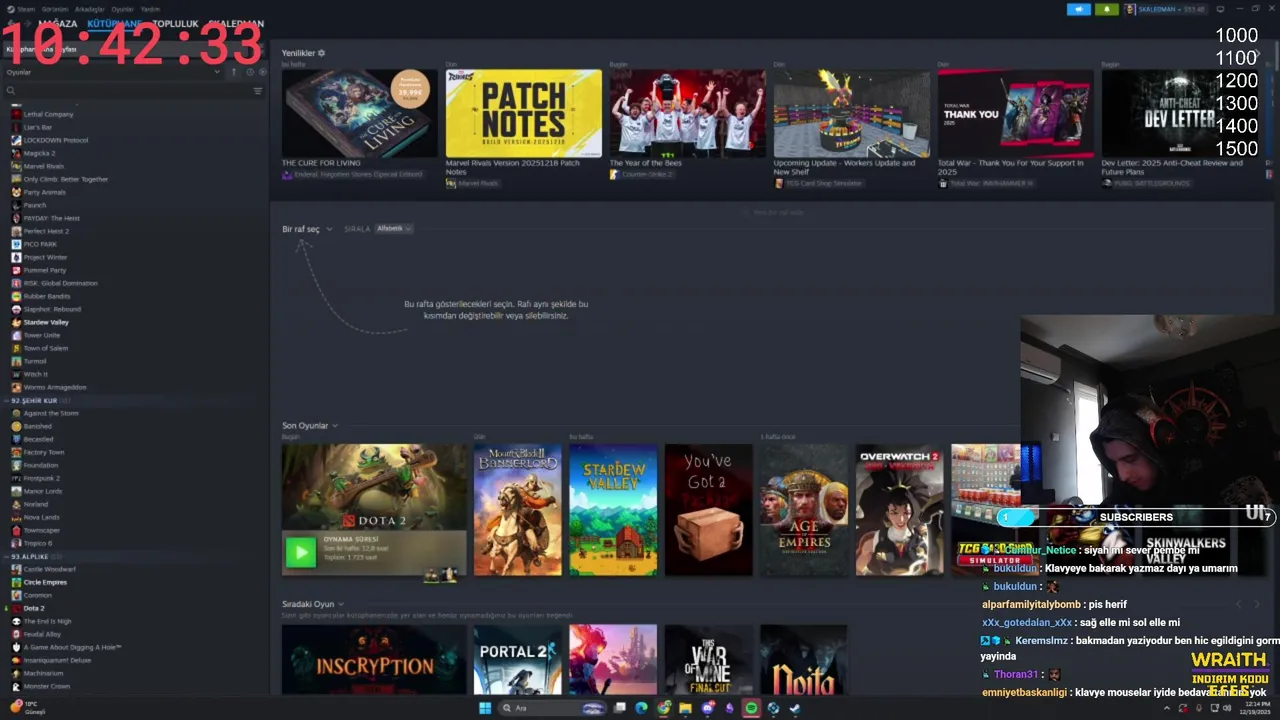Open the Windows Start menu
This screenshot has width=1280, height=720.
pos(485,708)
